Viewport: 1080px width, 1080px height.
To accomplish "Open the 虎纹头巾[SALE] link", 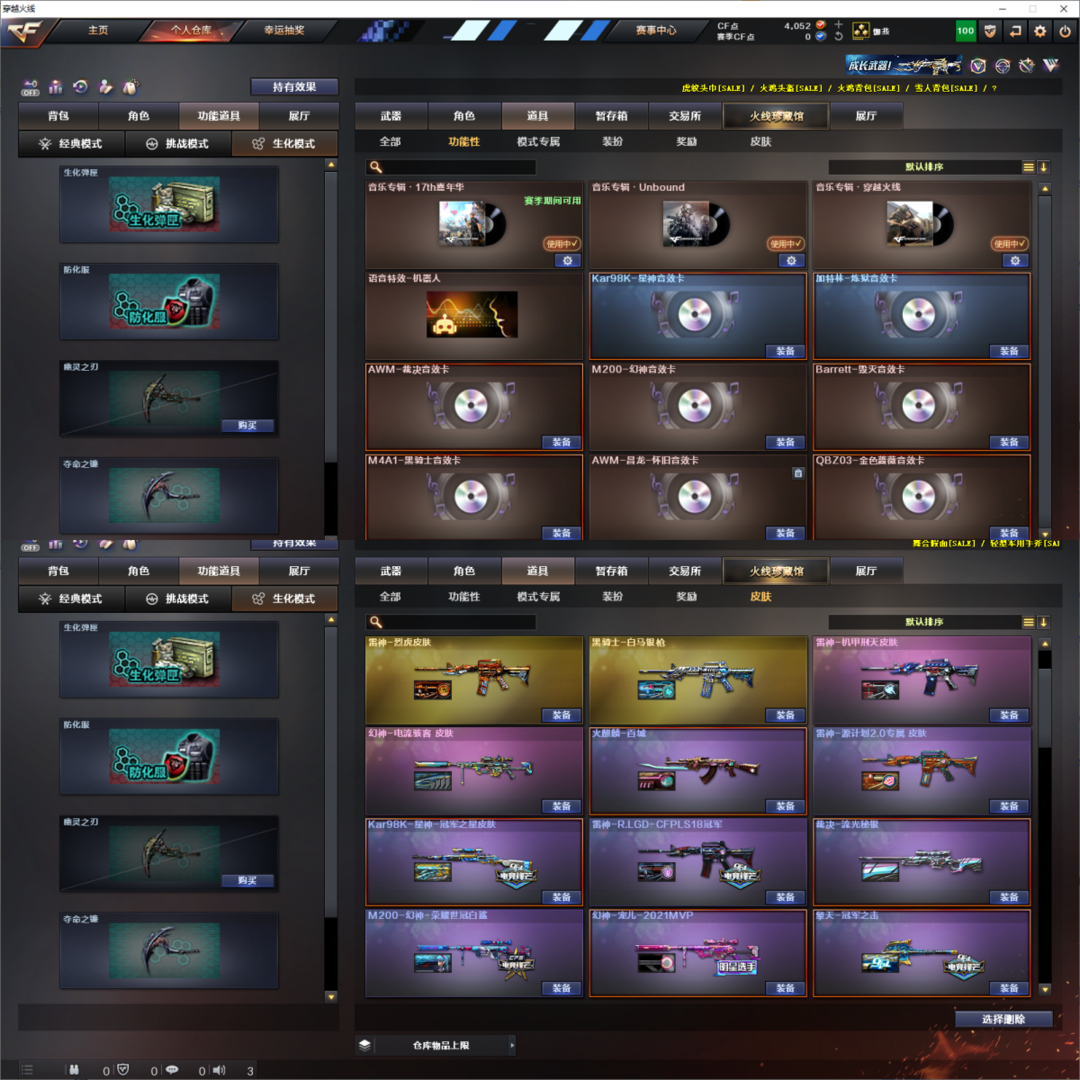I will pyautogui.click(x=713, y=88).
